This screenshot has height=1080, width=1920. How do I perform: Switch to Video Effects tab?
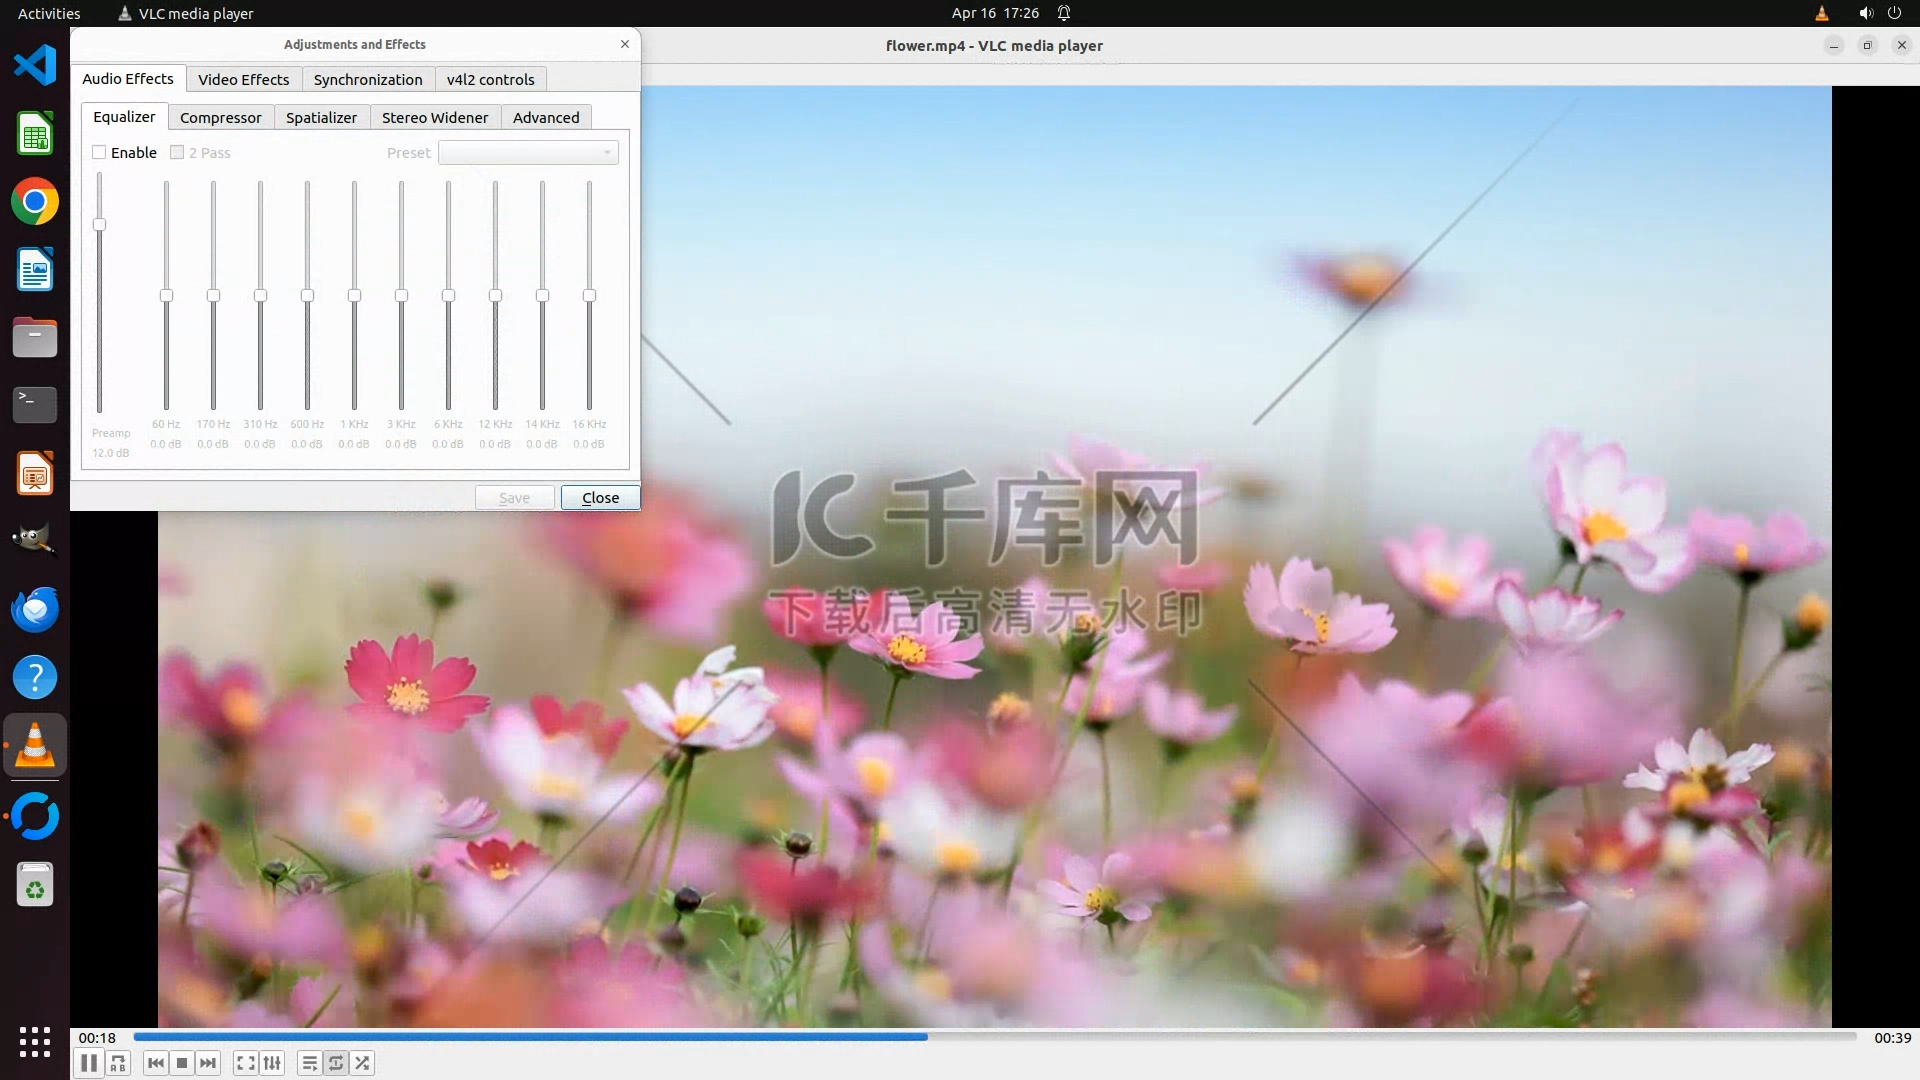pyautogui.click(x=243, y=79)
